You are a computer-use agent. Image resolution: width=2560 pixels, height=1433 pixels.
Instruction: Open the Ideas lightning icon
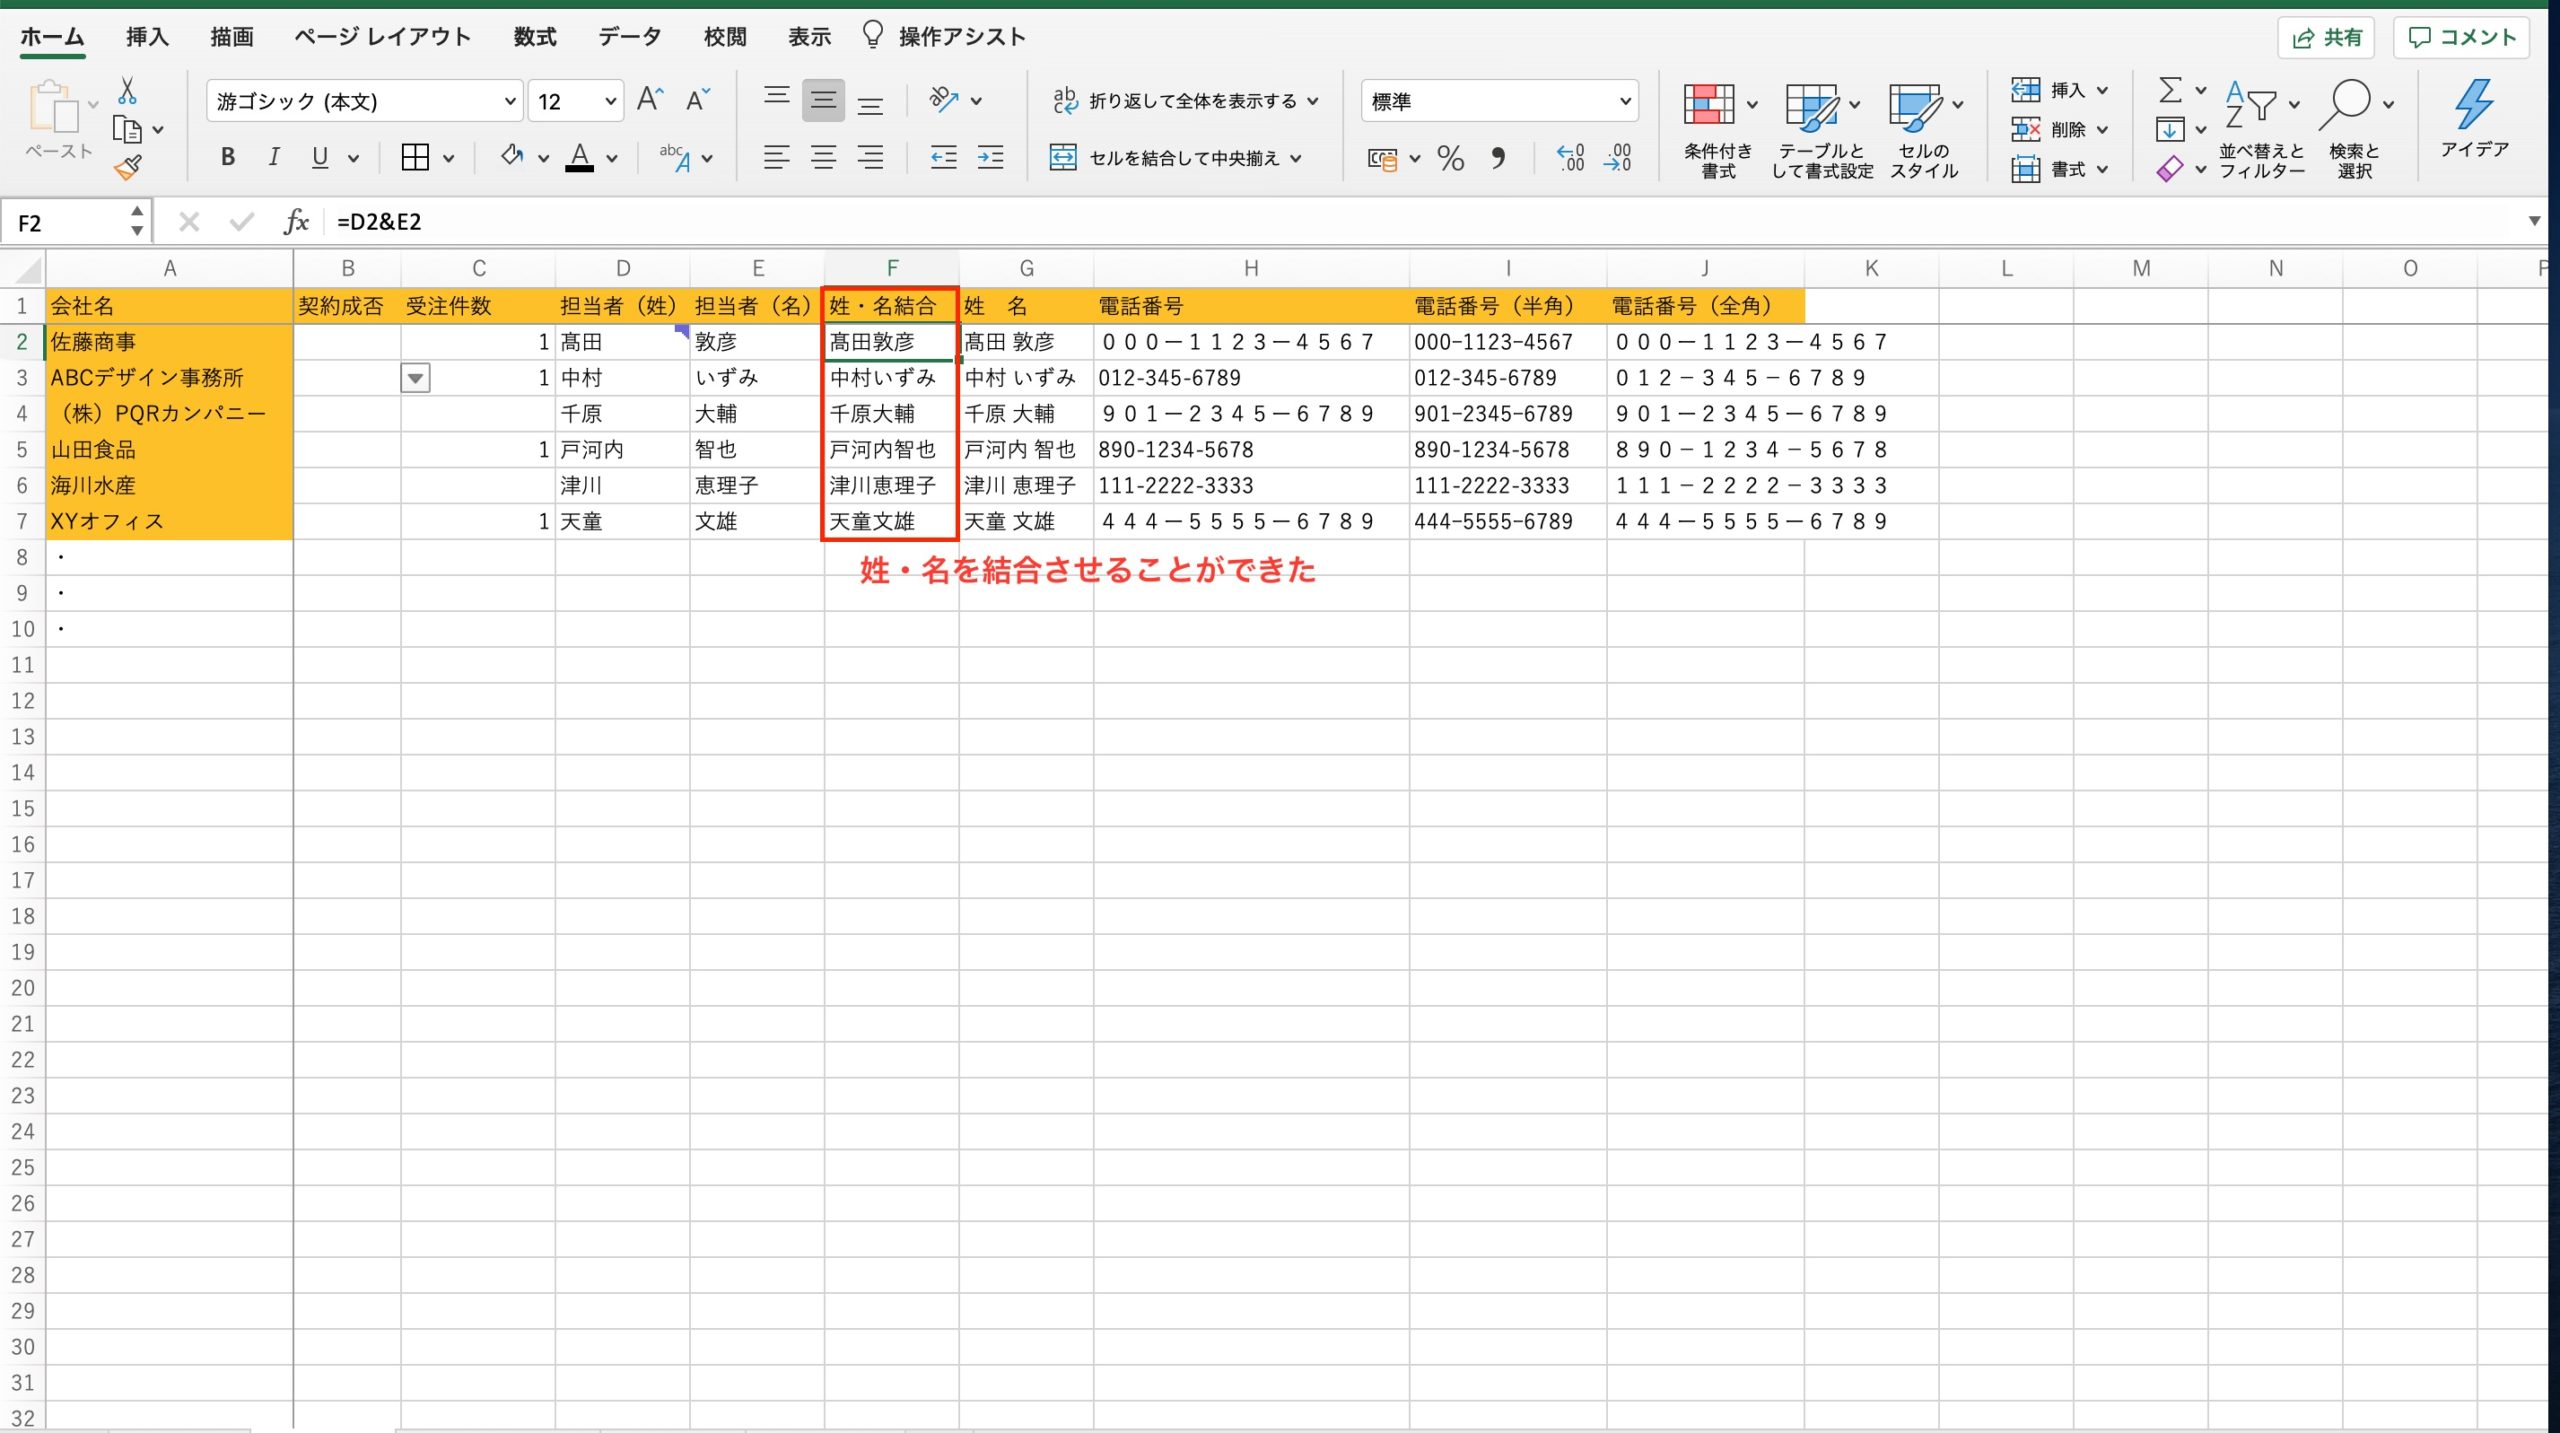(x=2474, y=118)
